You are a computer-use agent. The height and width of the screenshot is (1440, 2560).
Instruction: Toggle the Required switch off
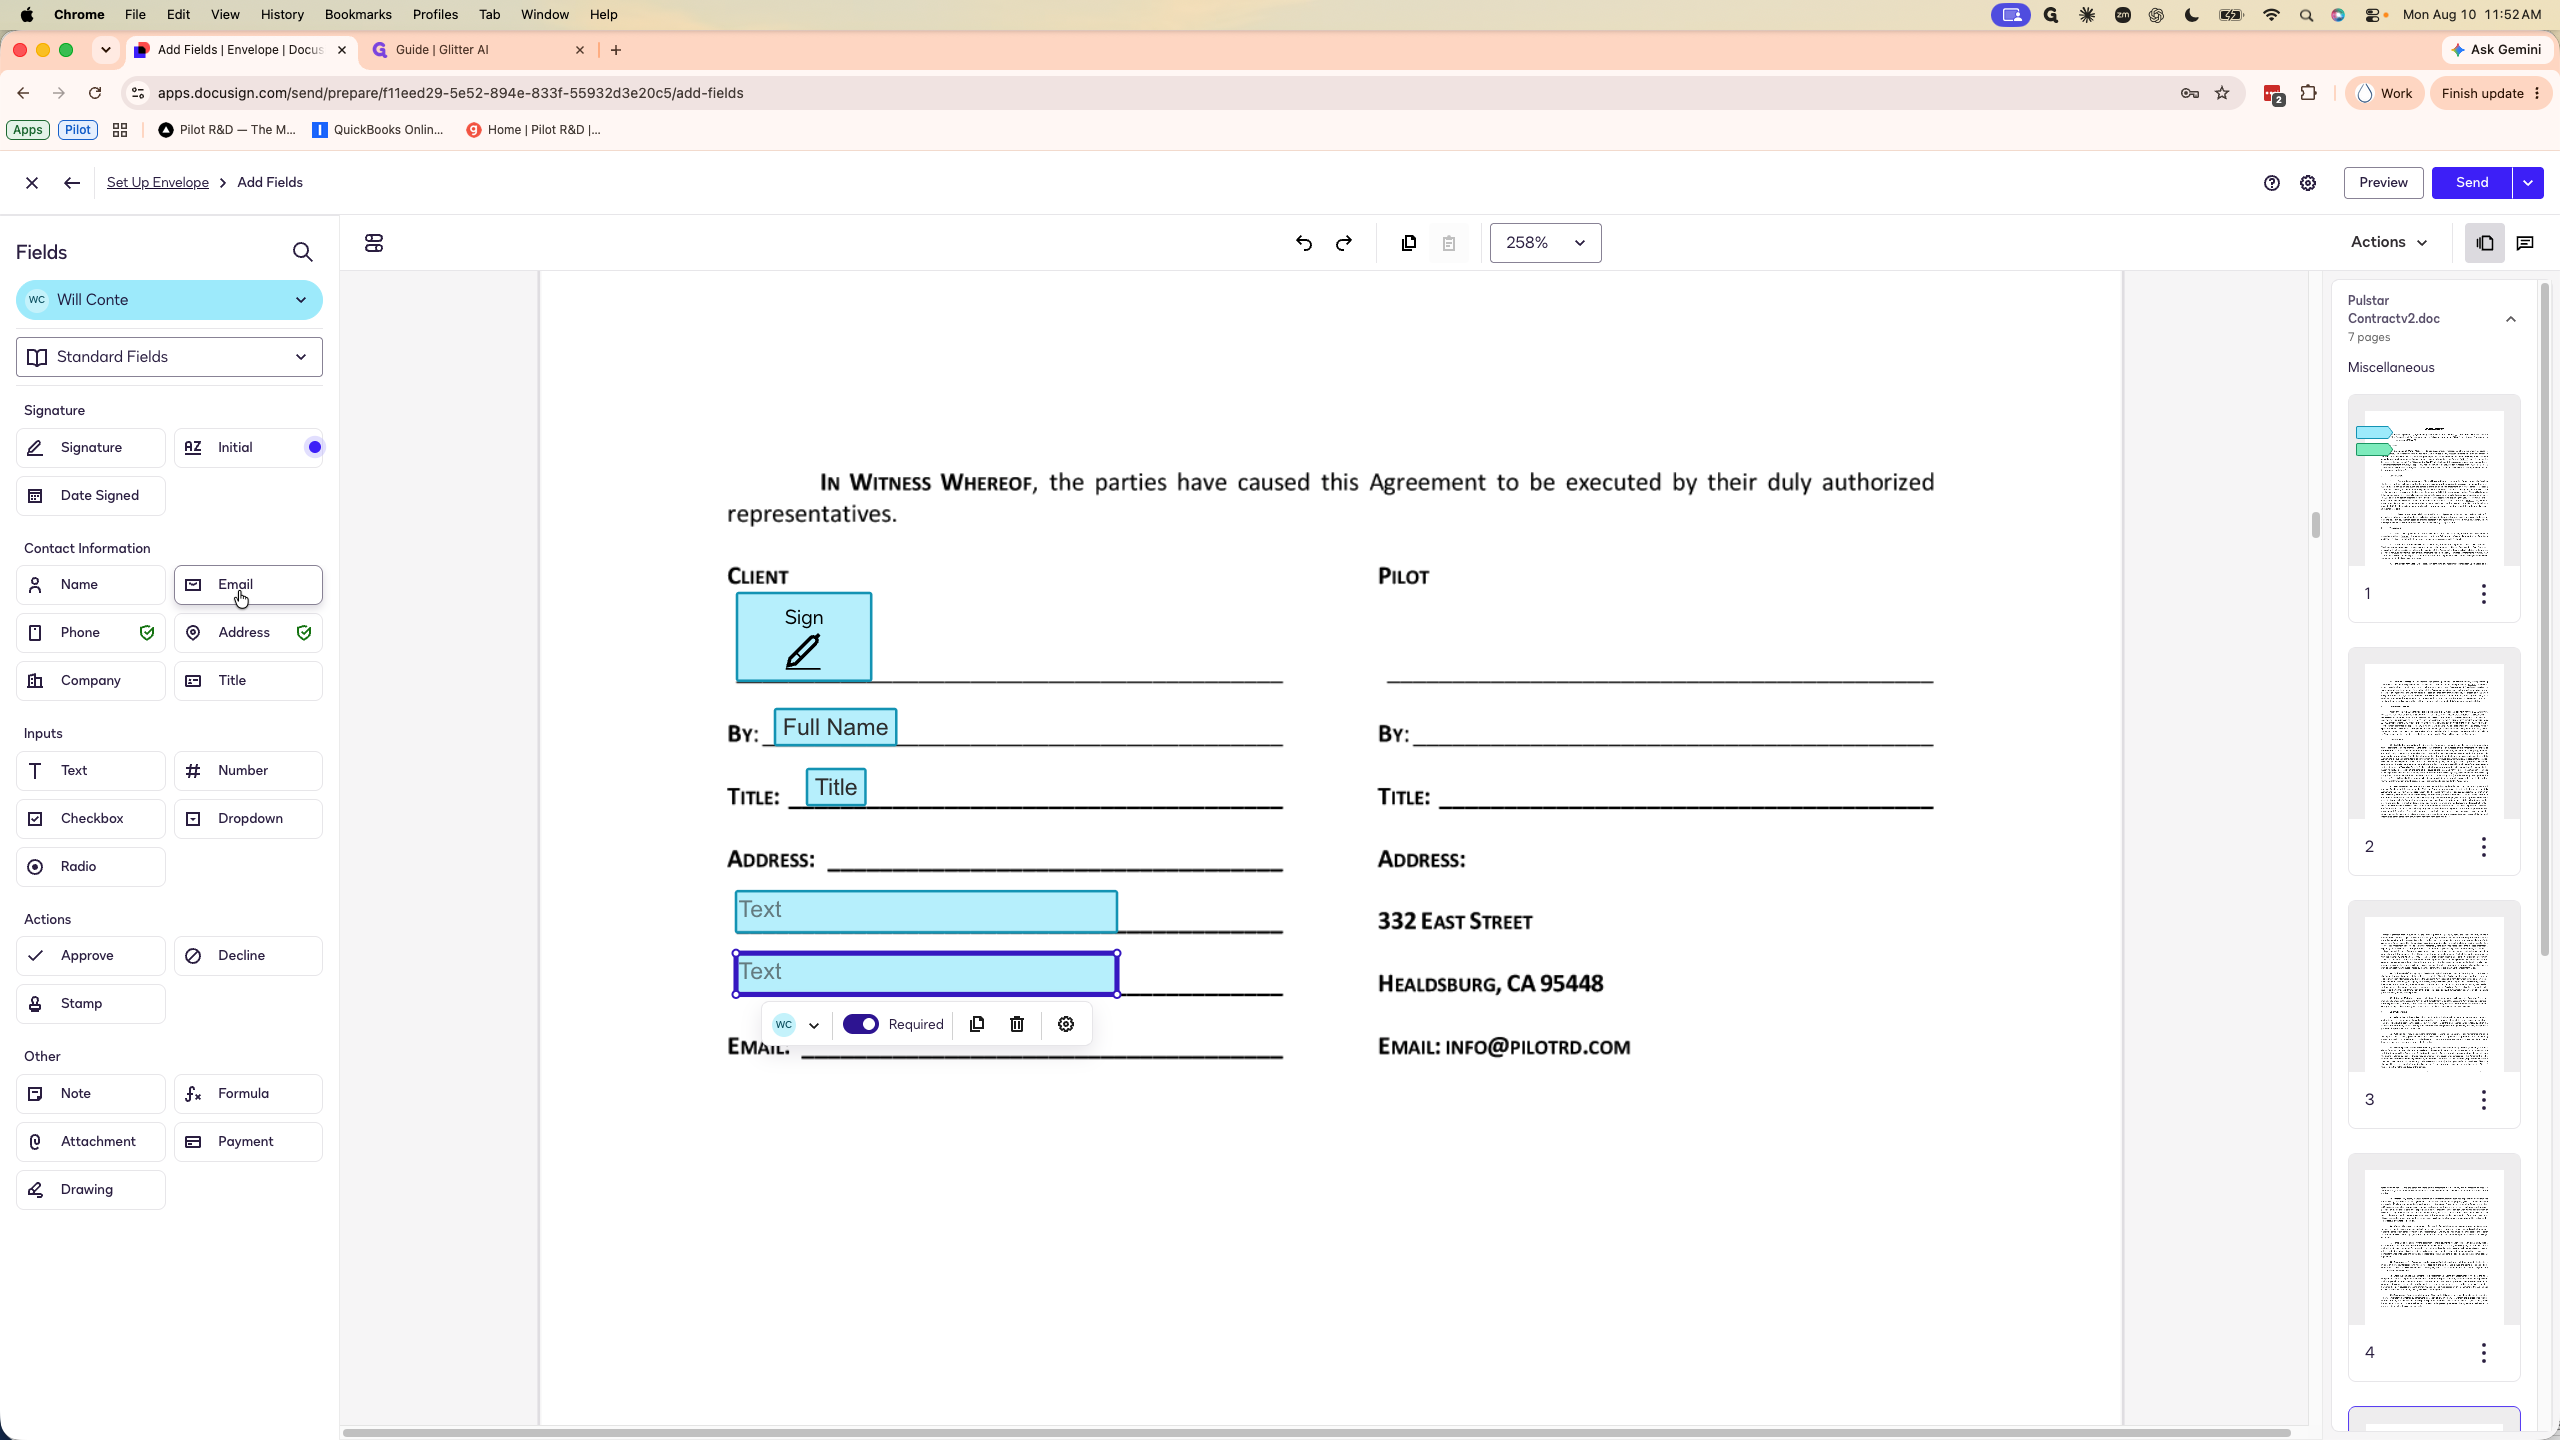click(x=860, y=1024)
